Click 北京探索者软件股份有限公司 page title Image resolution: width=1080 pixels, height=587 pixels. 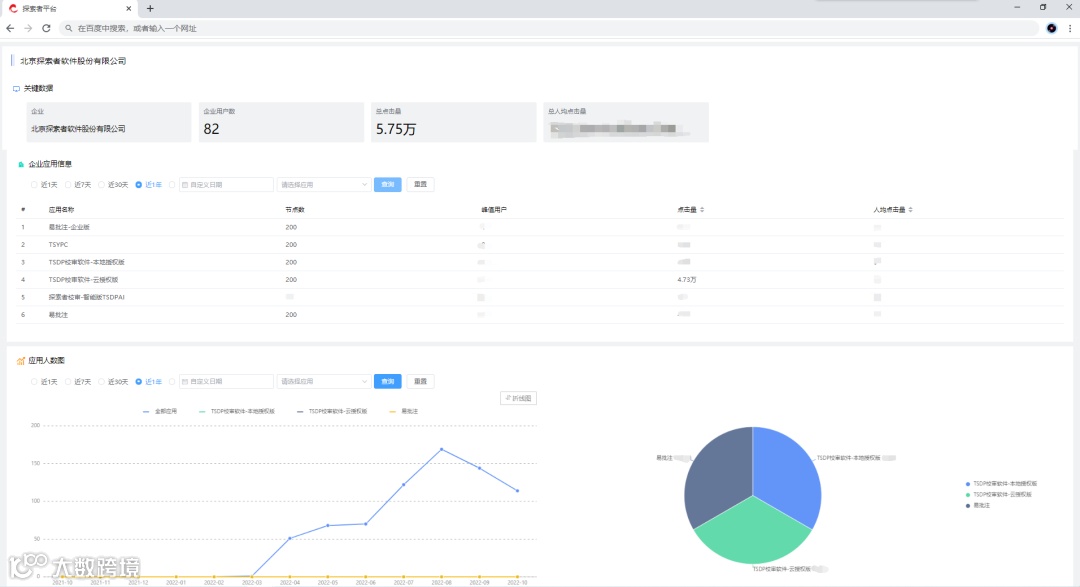pos(73,61)
